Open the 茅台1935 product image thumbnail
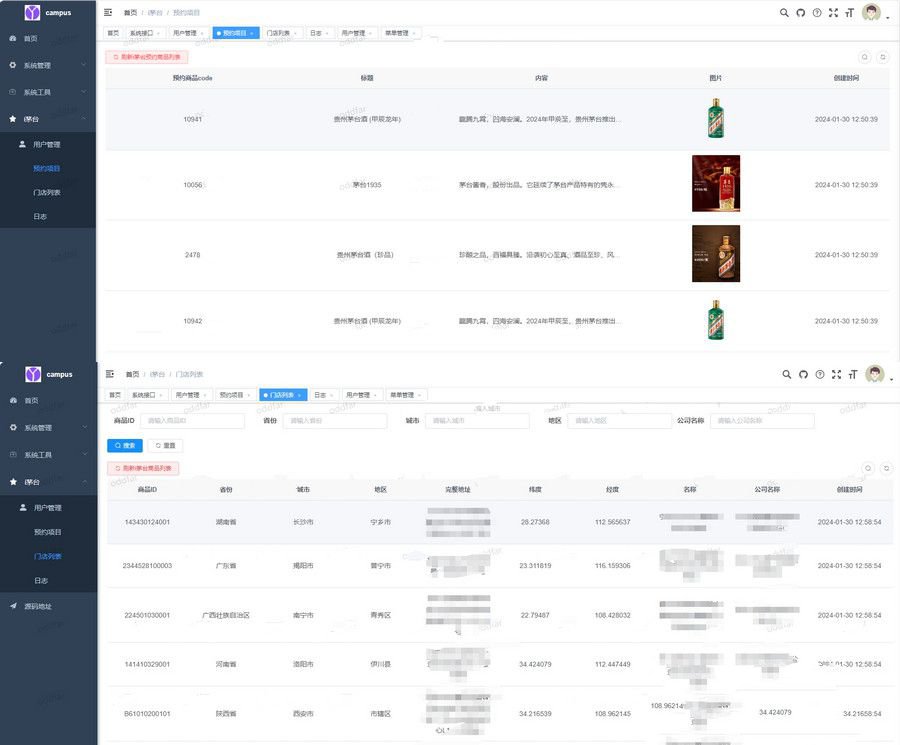 click(716, 184)
